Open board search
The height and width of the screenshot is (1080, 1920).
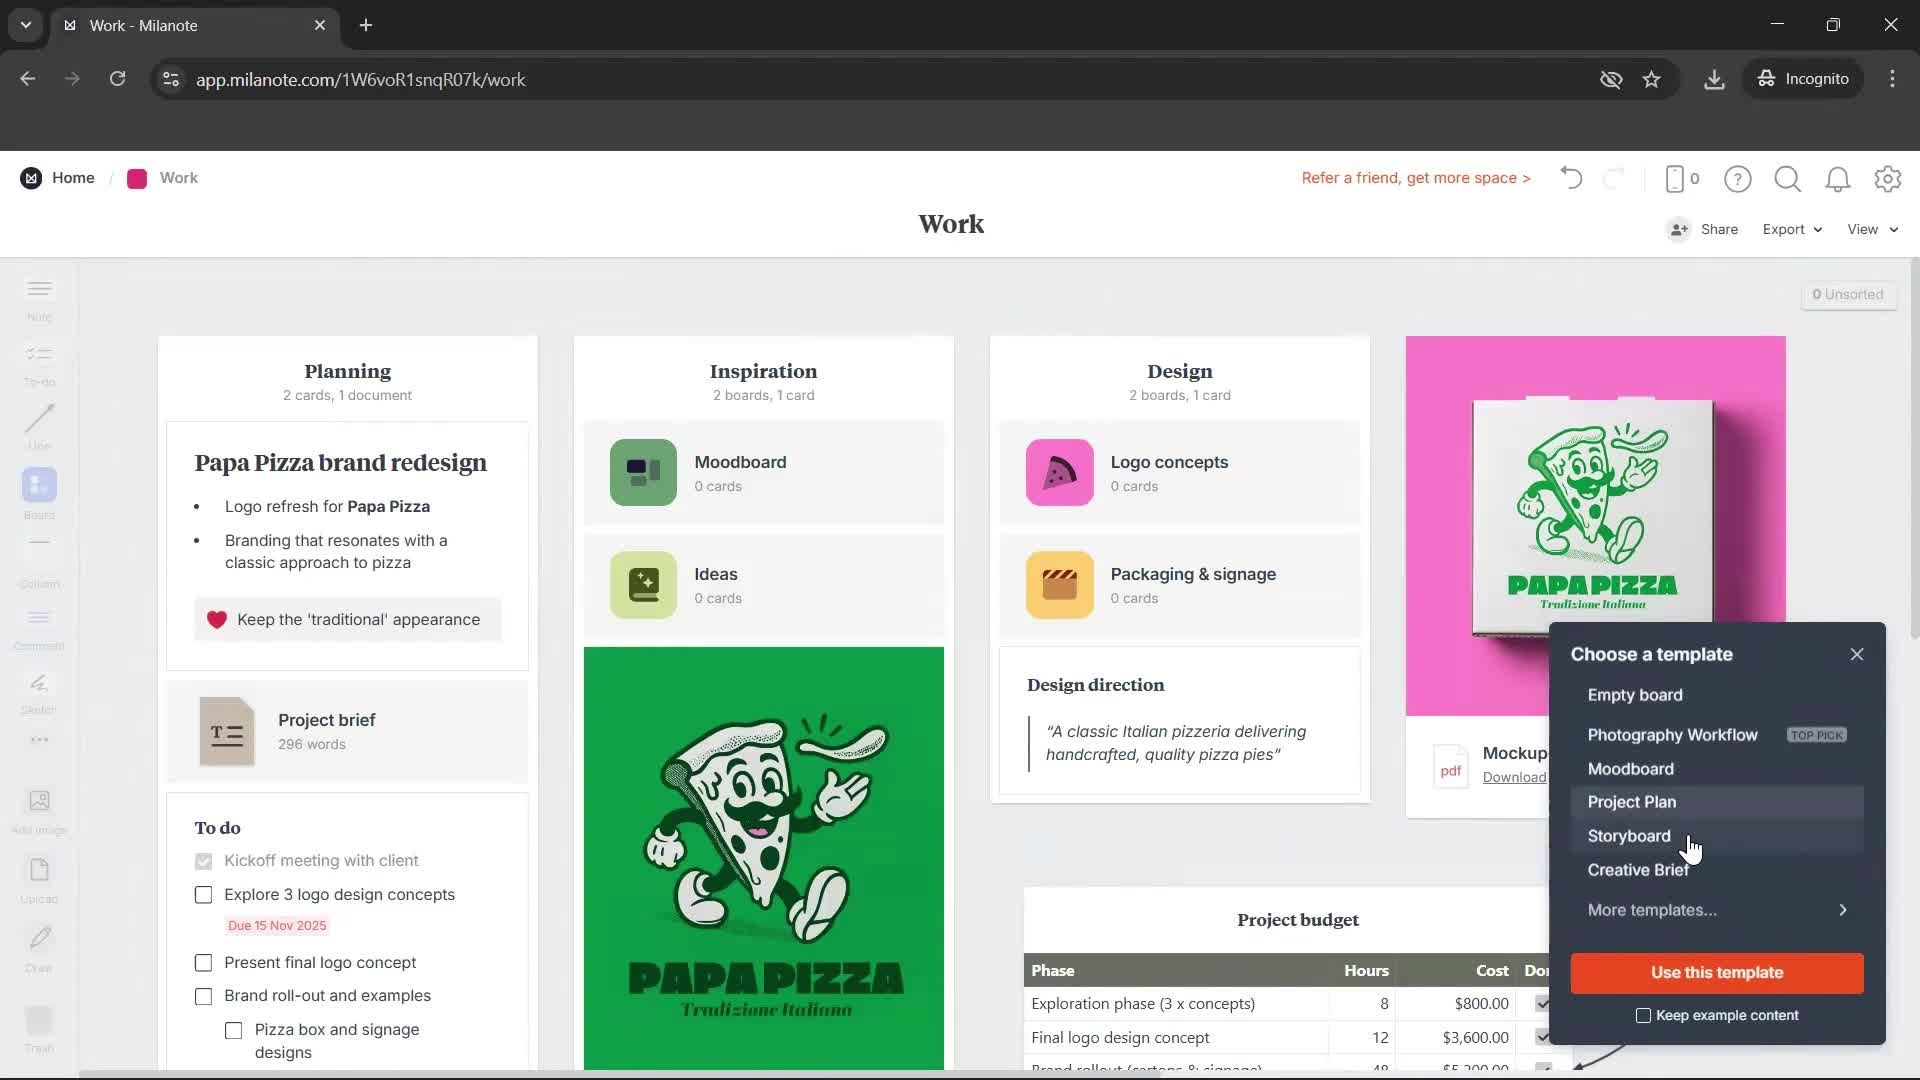pyautogui.click(x=1787, y=179)
